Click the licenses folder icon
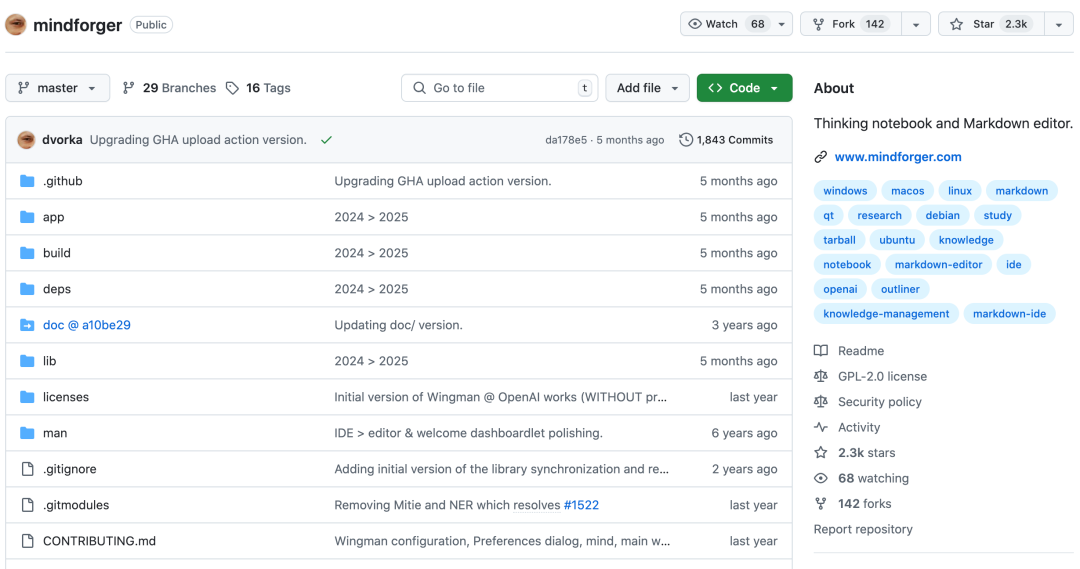 click(x=27, y=397)
